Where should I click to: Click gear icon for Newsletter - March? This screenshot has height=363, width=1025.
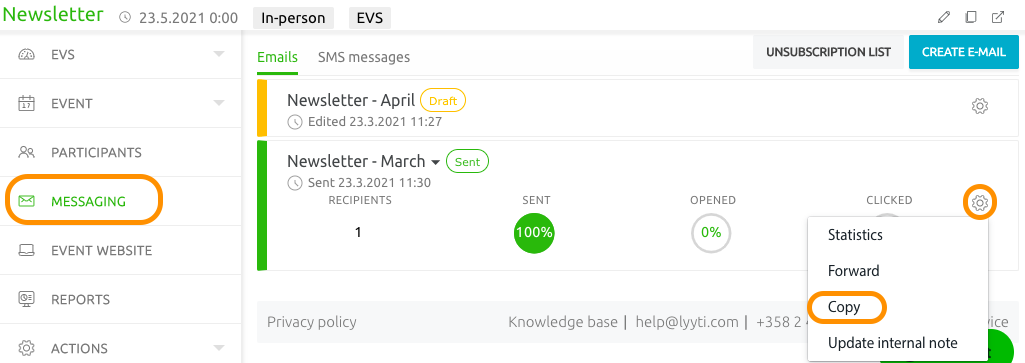click(x=979, y=203)
